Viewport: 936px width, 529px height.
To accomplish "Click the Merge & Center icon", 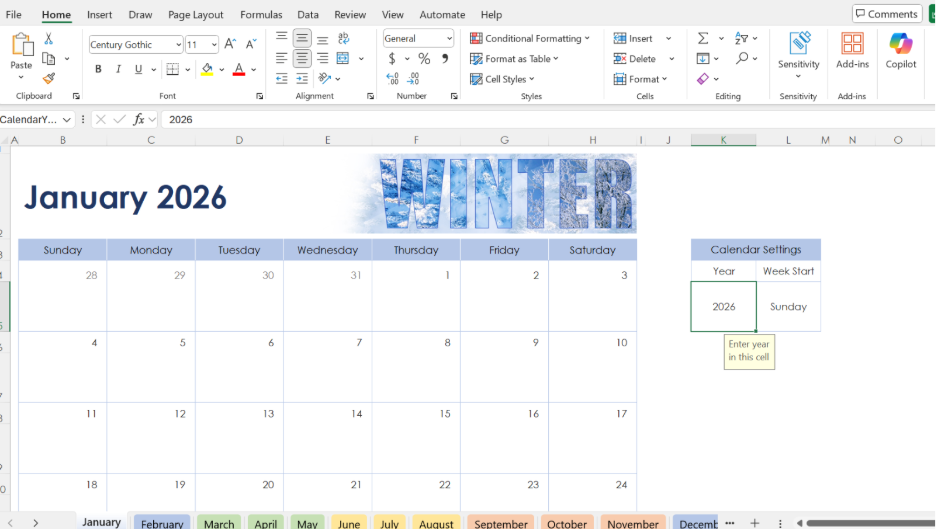I will click(343, 58).
